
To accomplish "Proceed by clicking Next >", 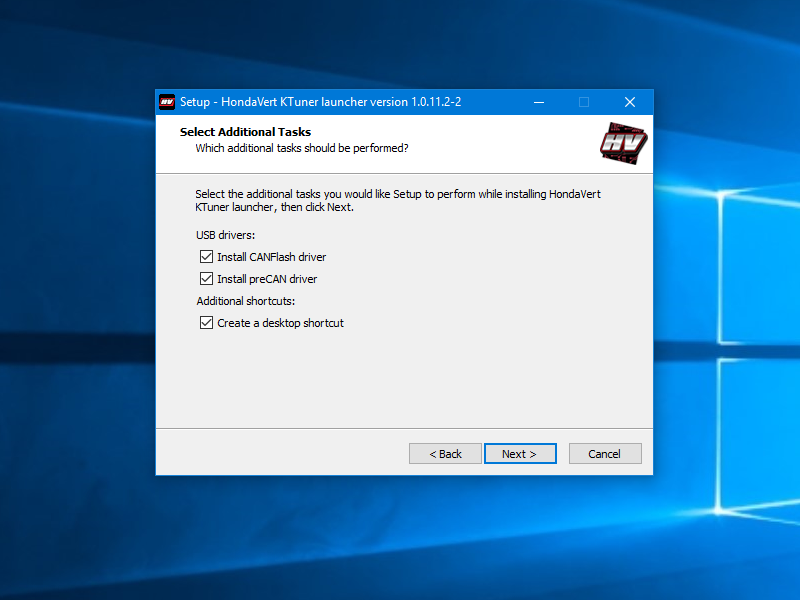I will pyautogui.click(x=520, y=454).
